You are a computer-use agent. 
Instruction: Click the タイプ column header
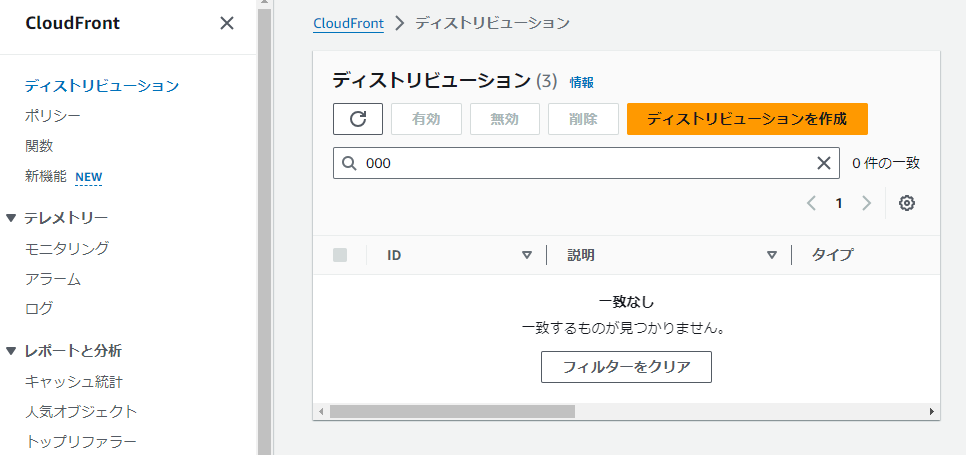coord(832,255)
